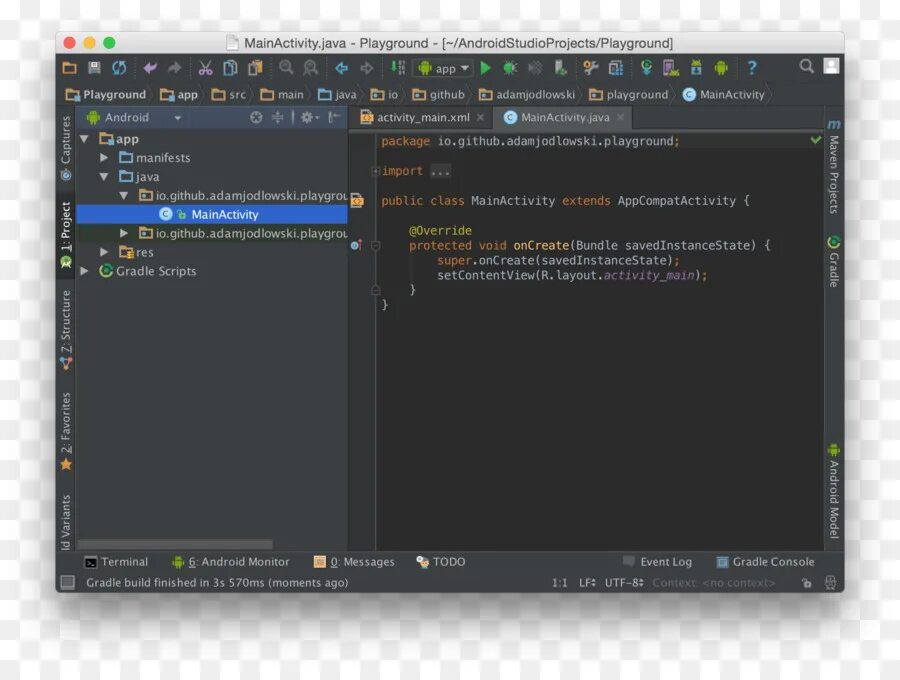Expand the second io.github.adamjodlowski package
The height and width of the screenshot is (680, 900).
(123, 234)
